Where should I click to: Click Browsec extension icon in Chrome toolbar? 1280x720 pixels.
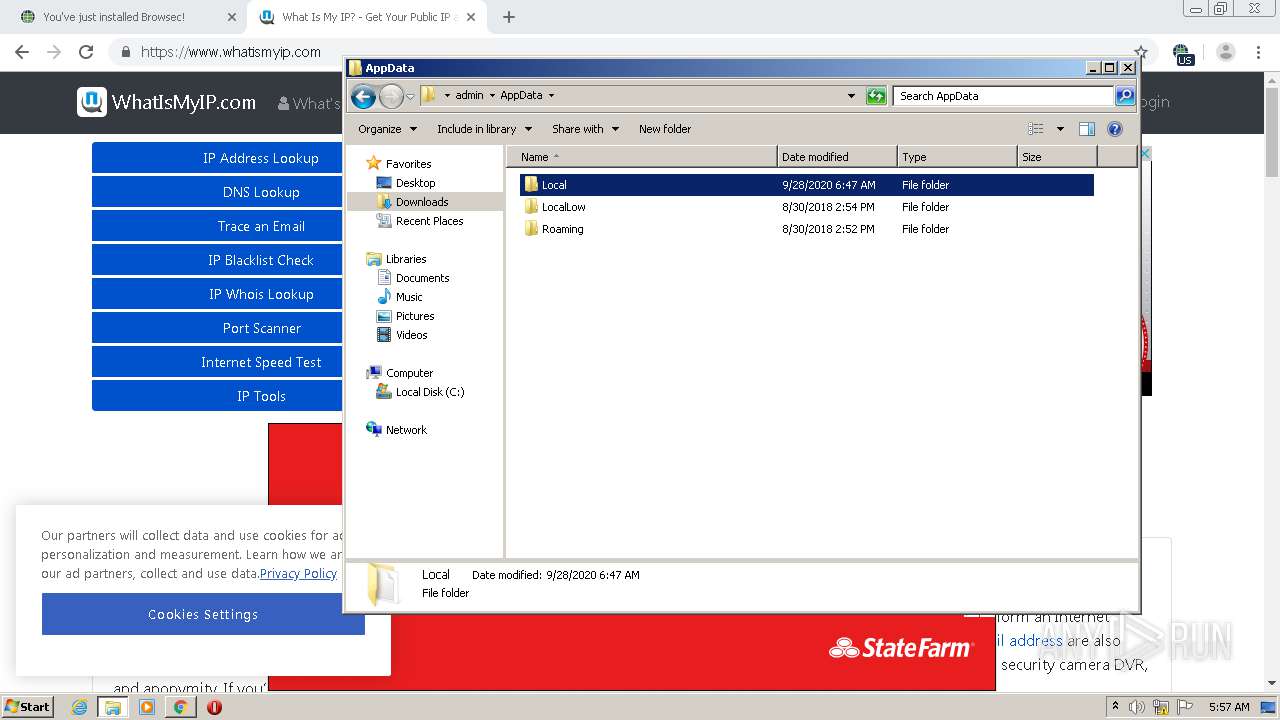point(1183,53)
